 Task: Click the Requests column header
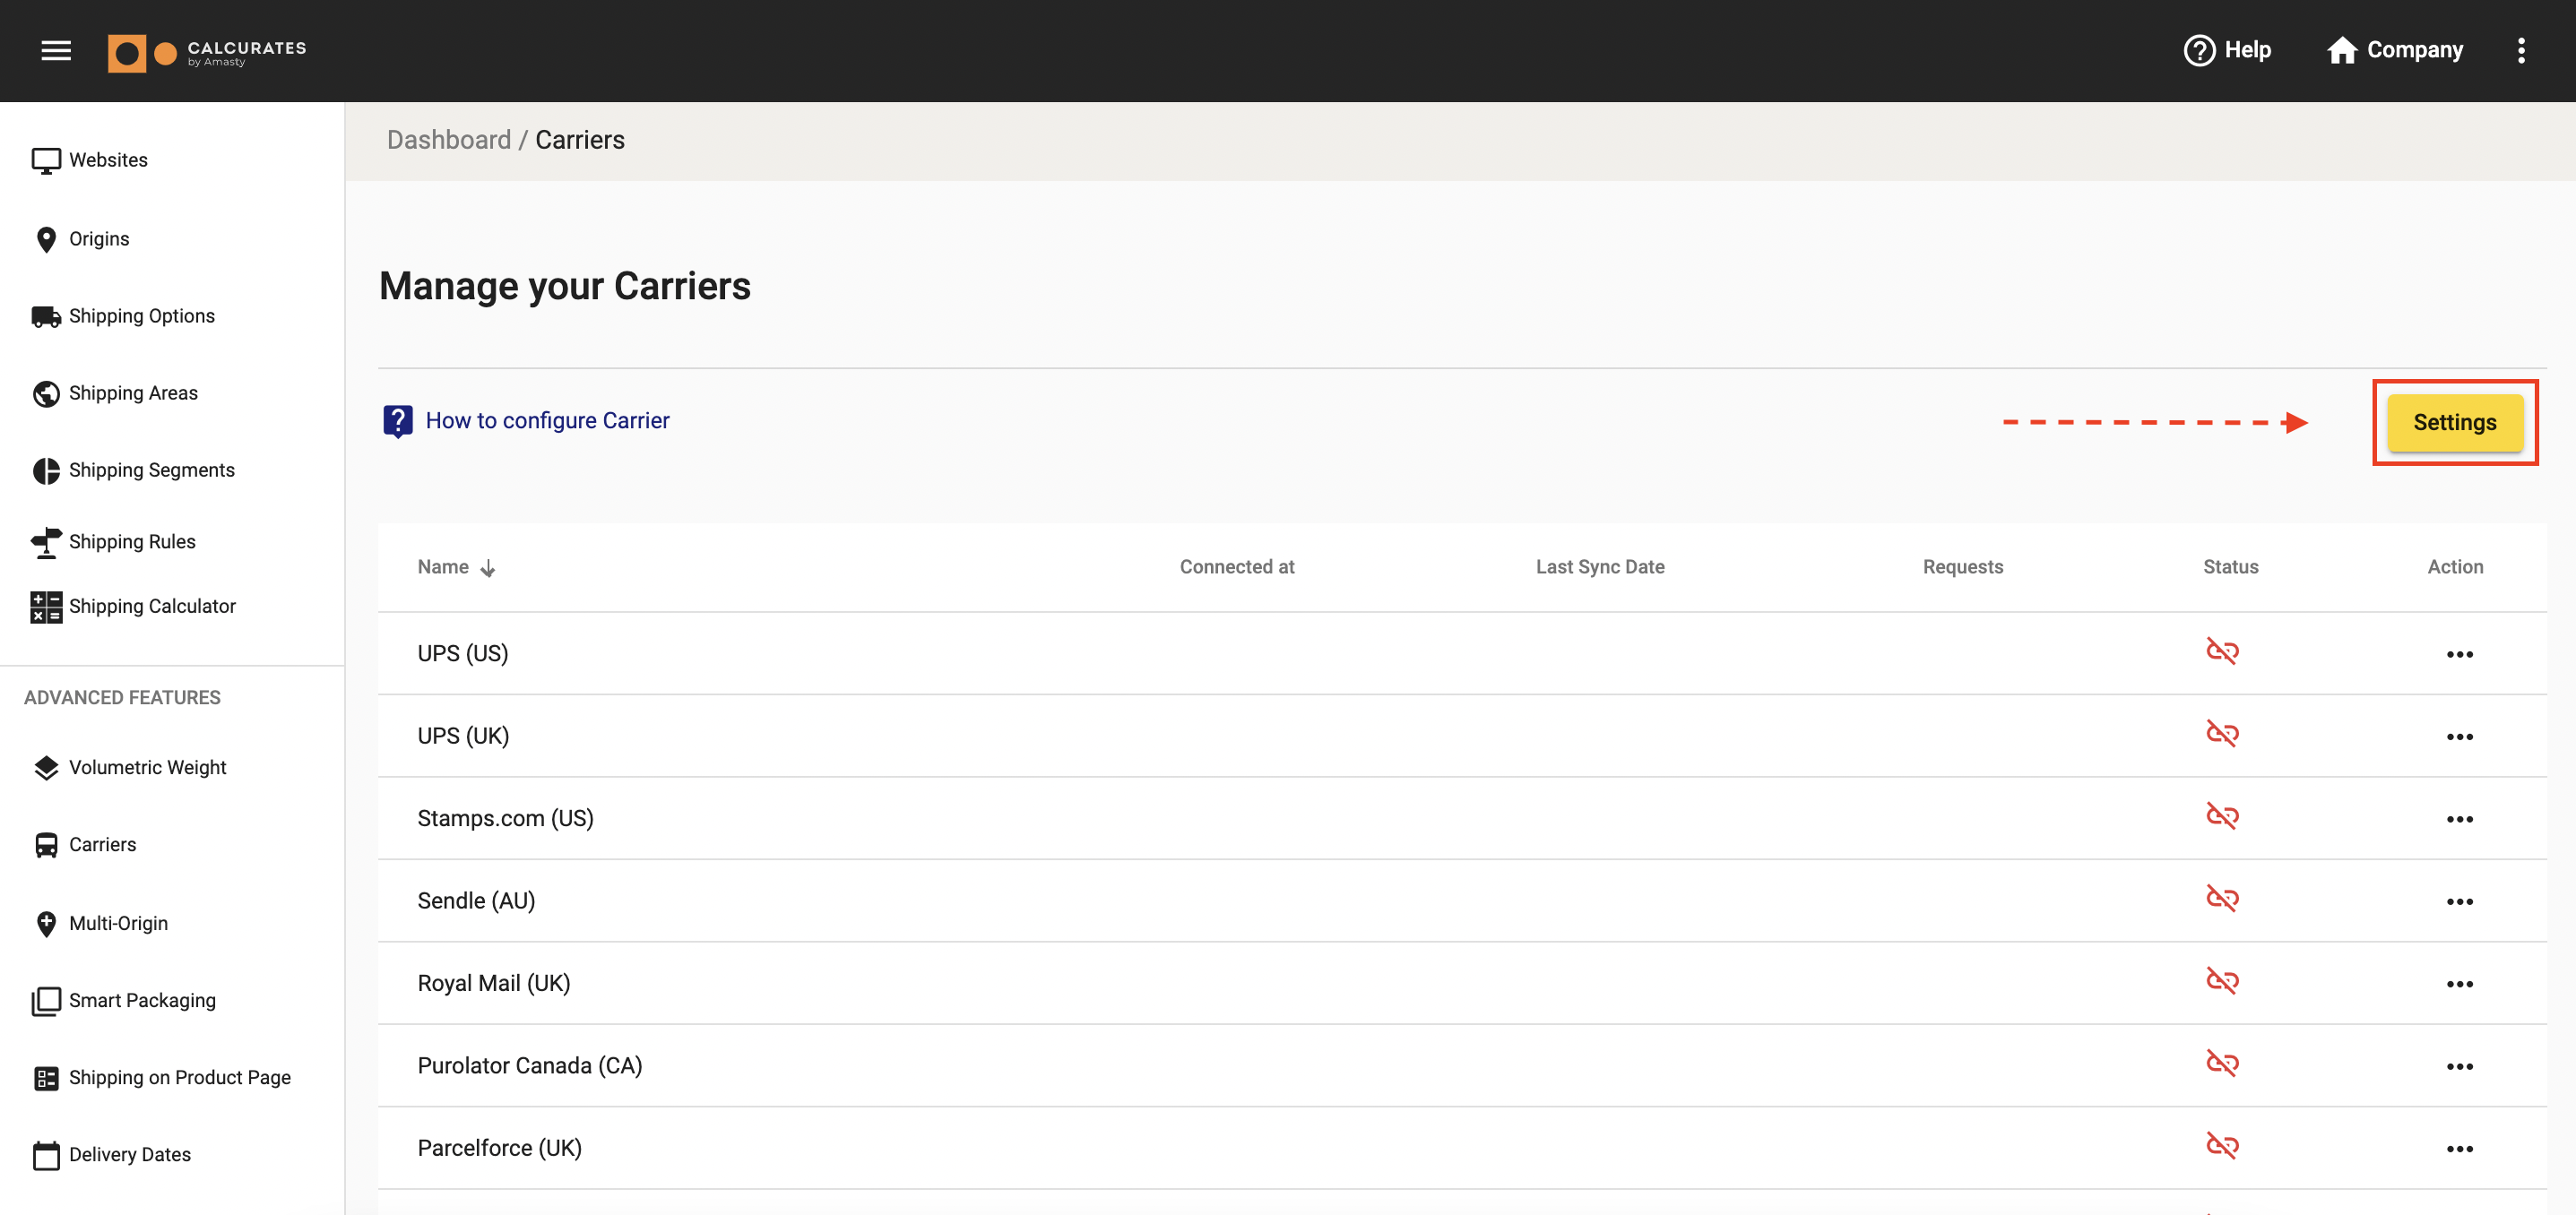[1962, 567]
